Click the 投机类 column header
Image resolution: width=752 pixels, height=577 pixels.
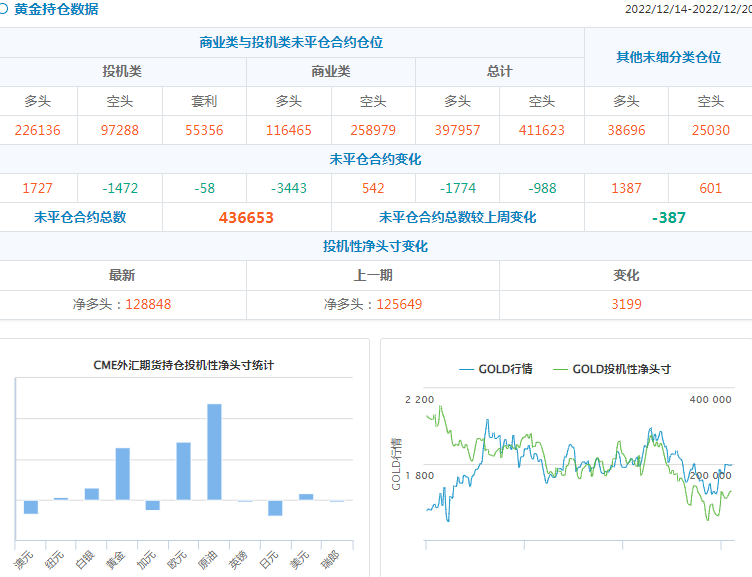pos(122,72)
